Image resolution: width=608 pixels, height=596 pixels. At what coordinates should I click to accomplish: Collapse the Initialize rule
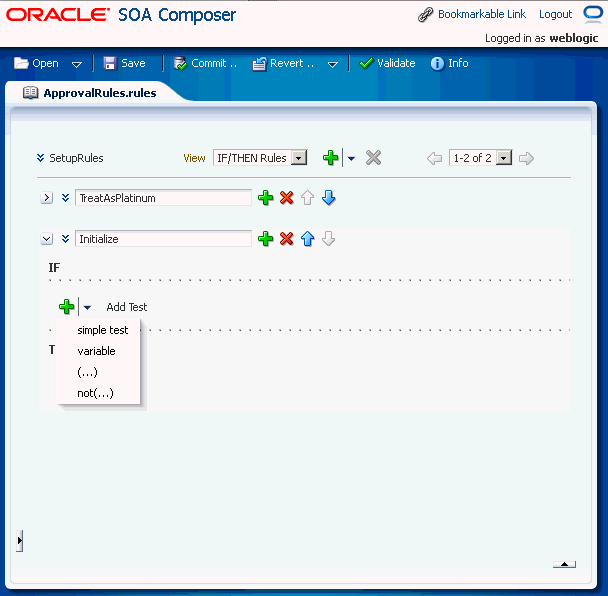(x=47, y=239)
